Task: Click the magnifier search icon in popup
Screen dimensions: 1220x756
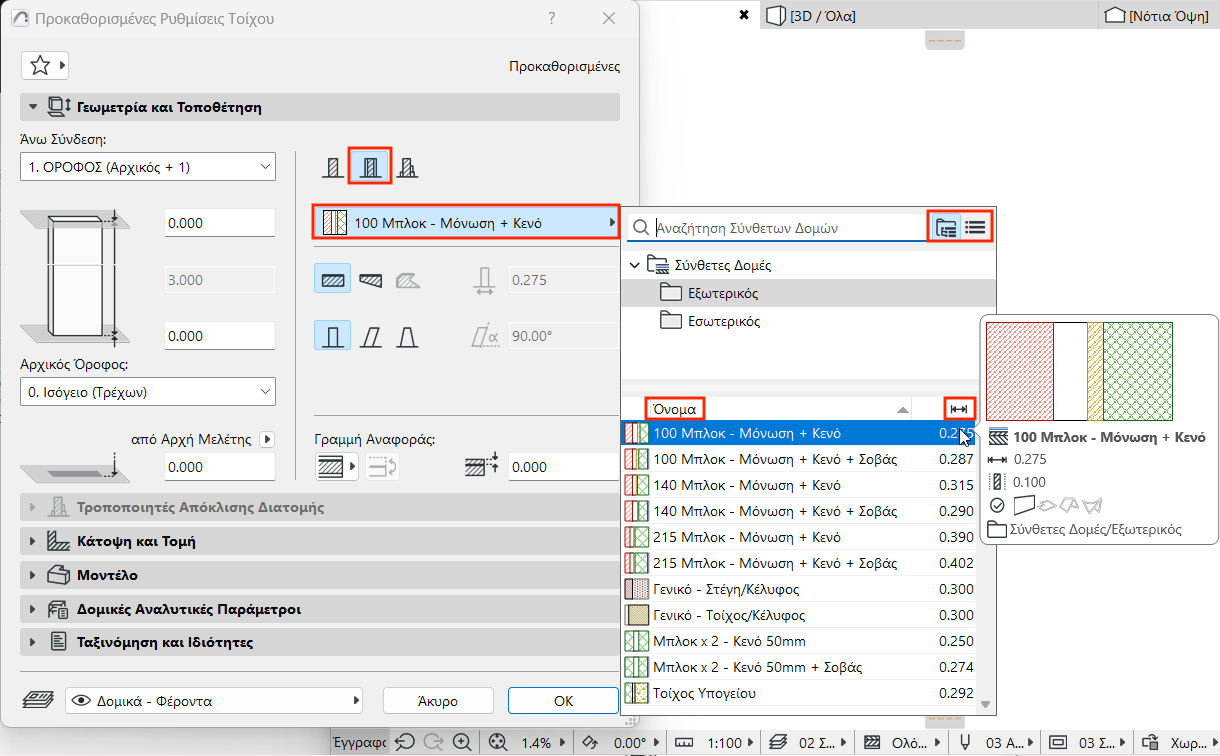Action: click(x=639, y=228)
